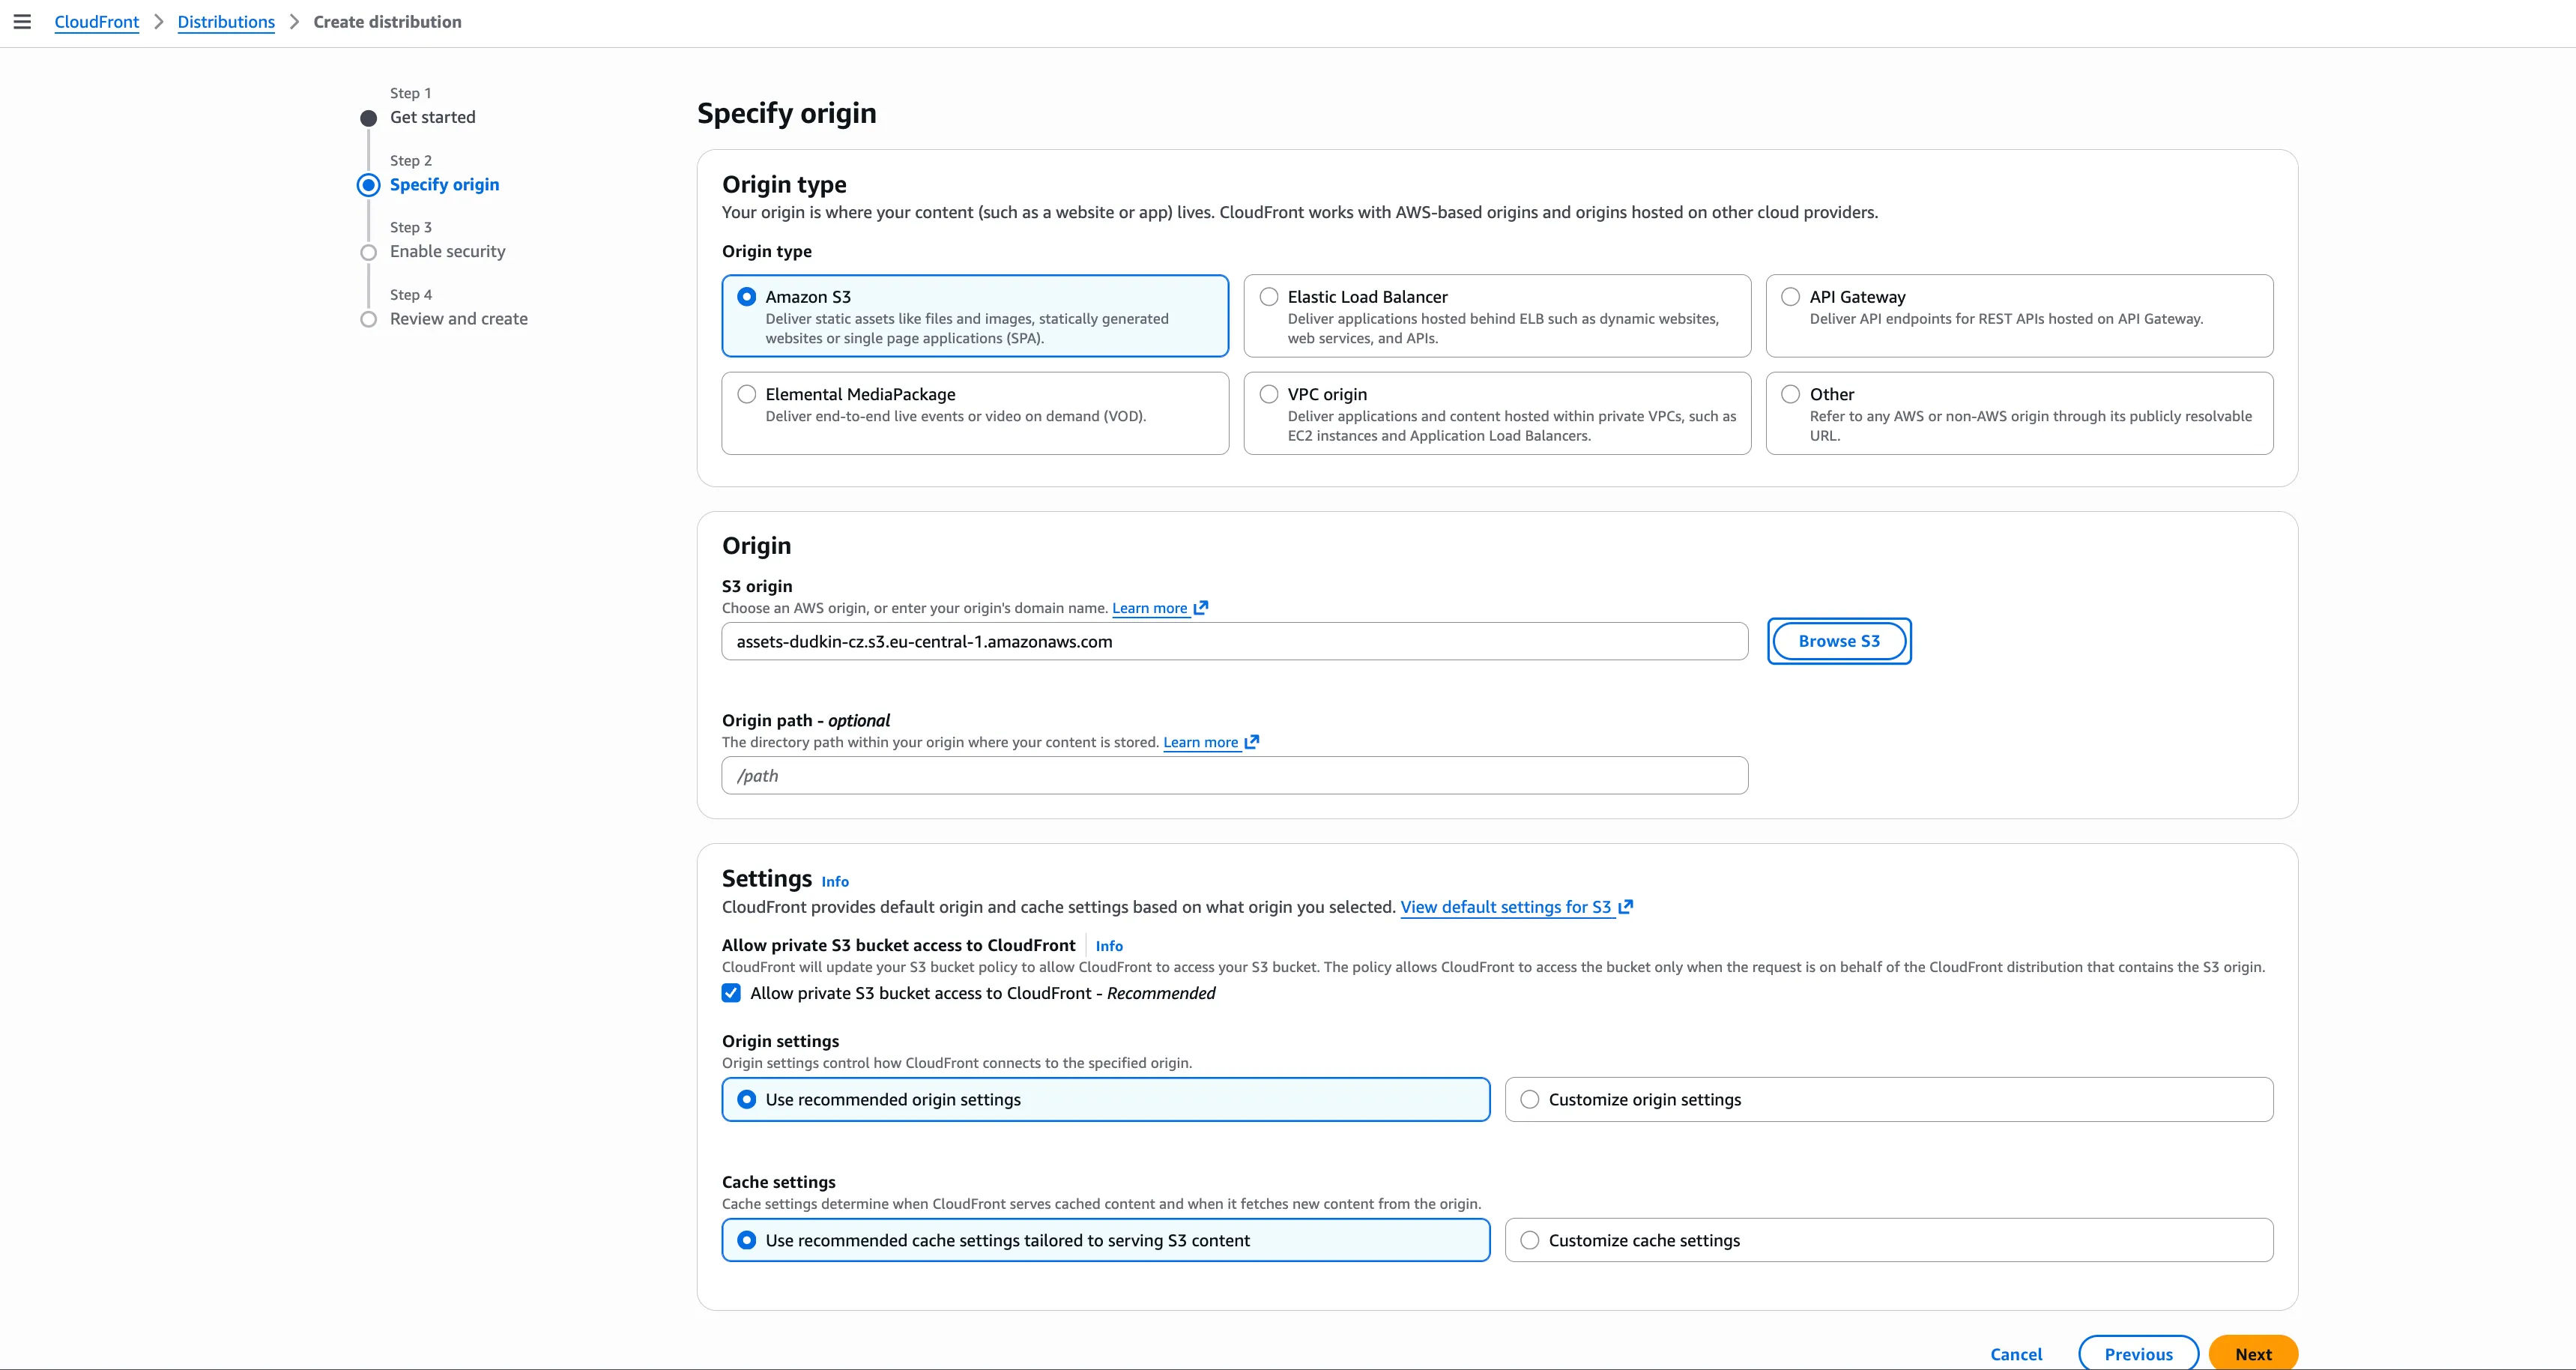Select Other origin type
This screenshot has width=2576, height=1370.
click(2019, 413)
